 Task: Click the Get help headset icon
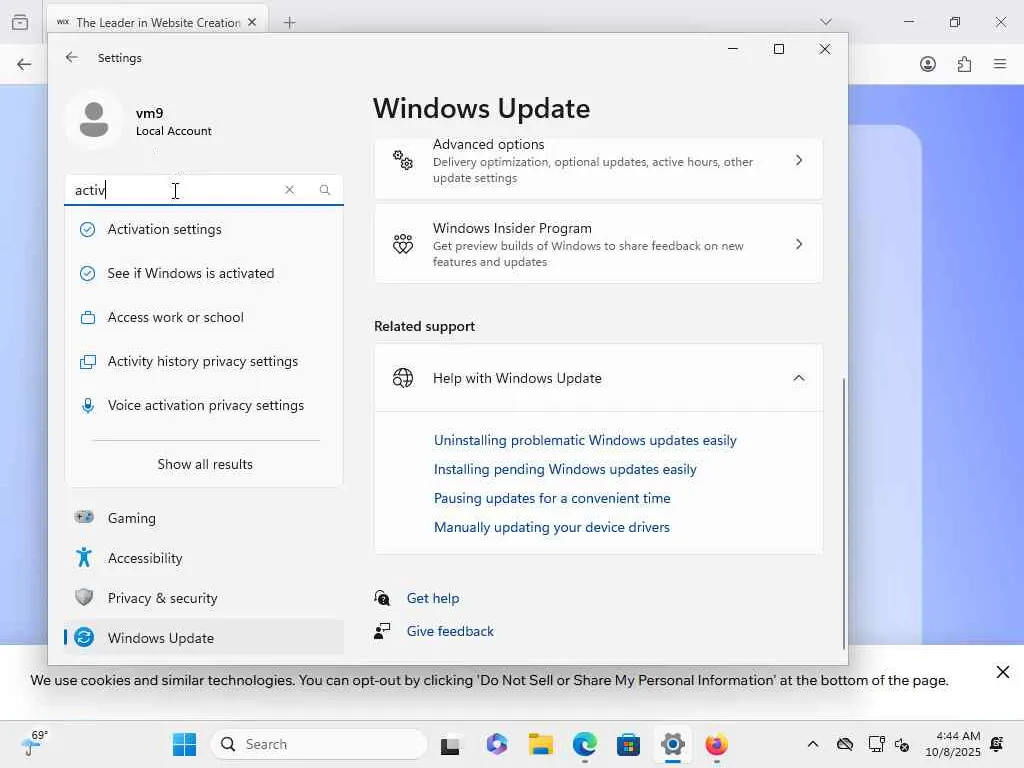click(x=382, y=598)
